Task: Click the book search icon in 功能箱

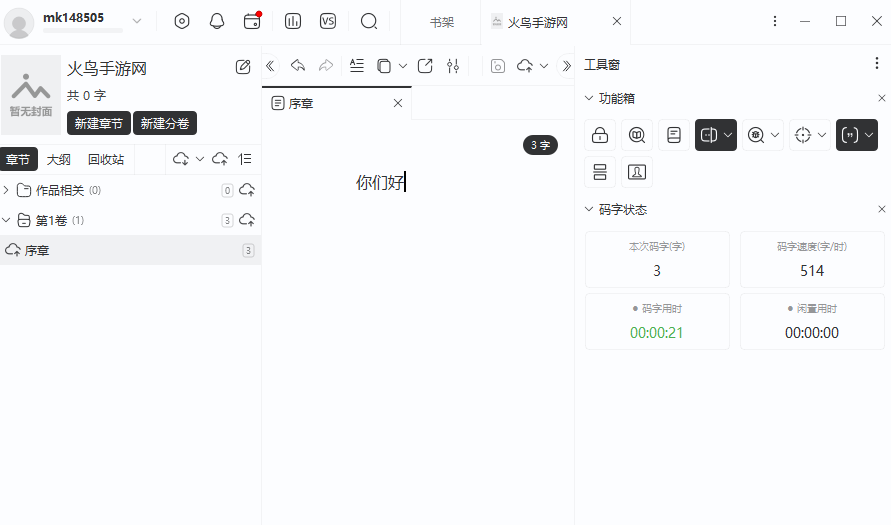Action: 637,135
